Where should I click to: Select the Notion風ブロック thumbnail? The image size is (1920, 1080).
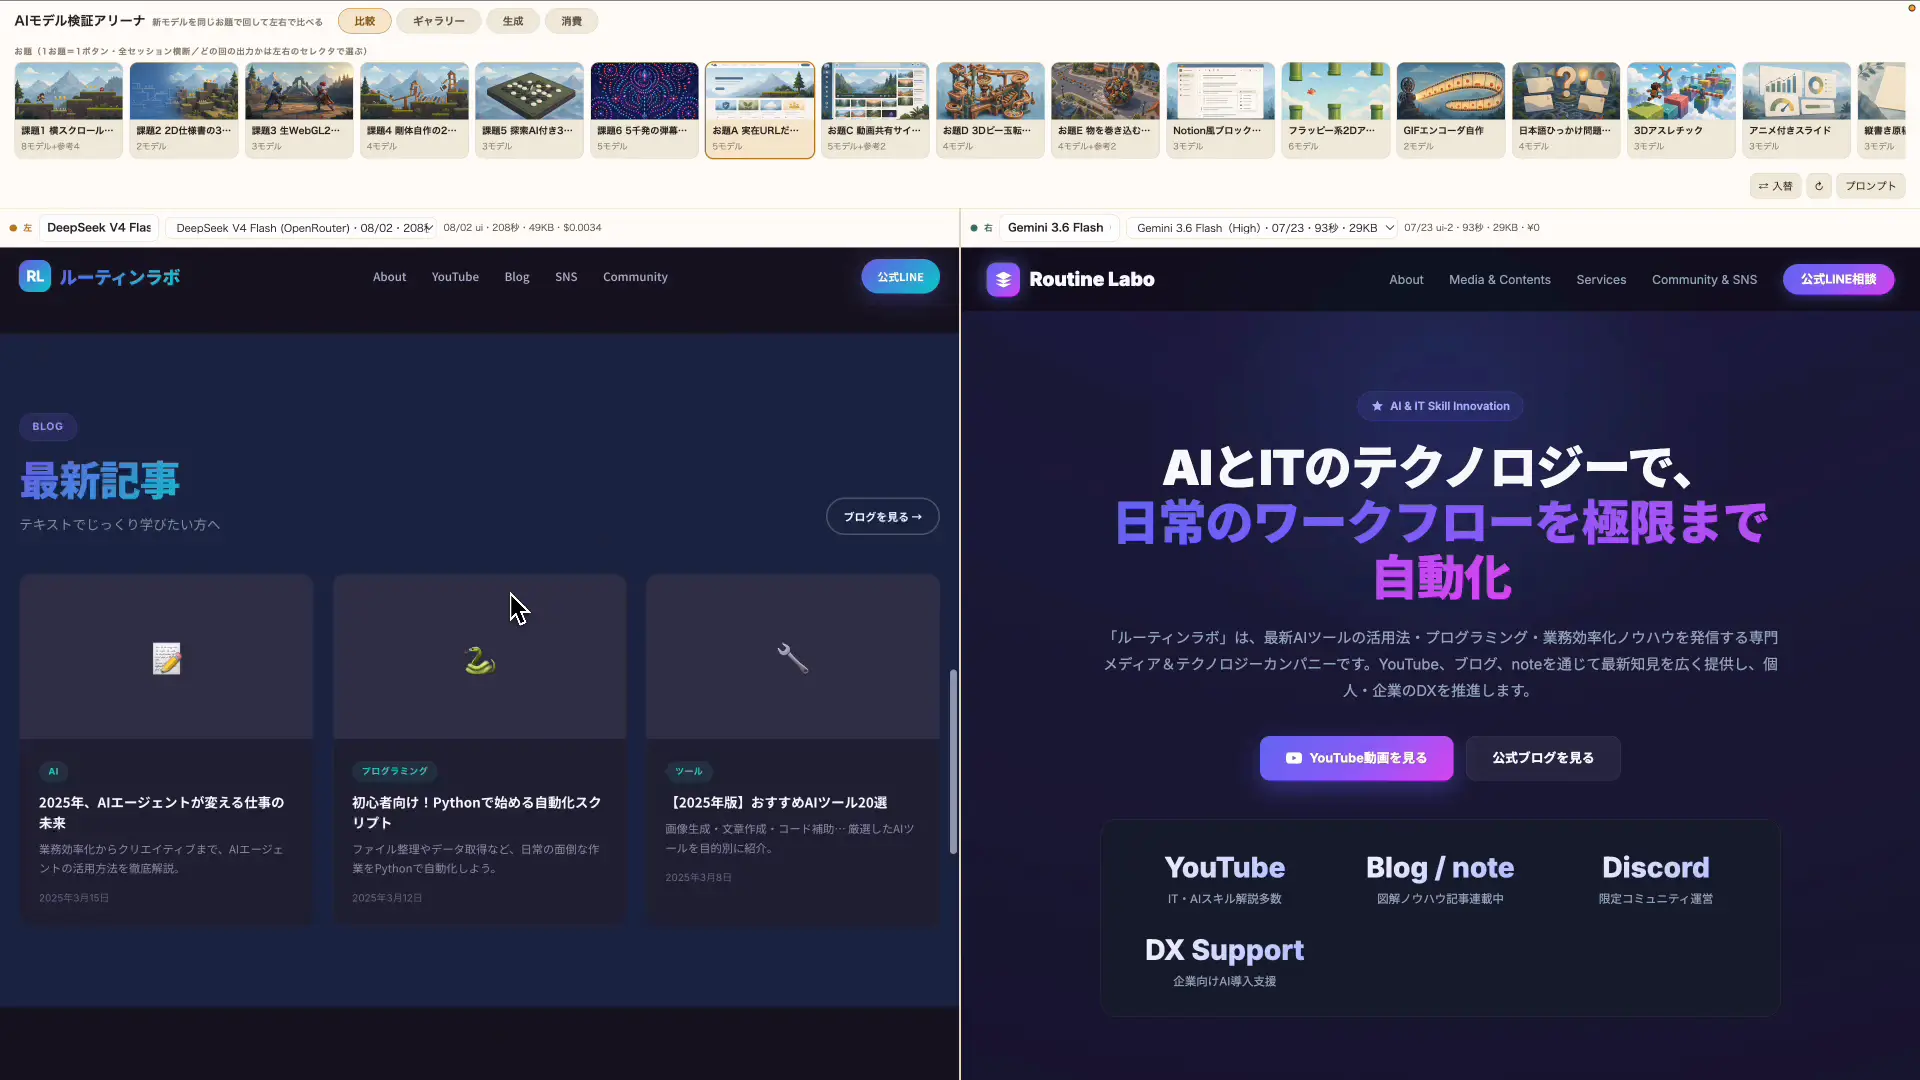pos(1221,110)
